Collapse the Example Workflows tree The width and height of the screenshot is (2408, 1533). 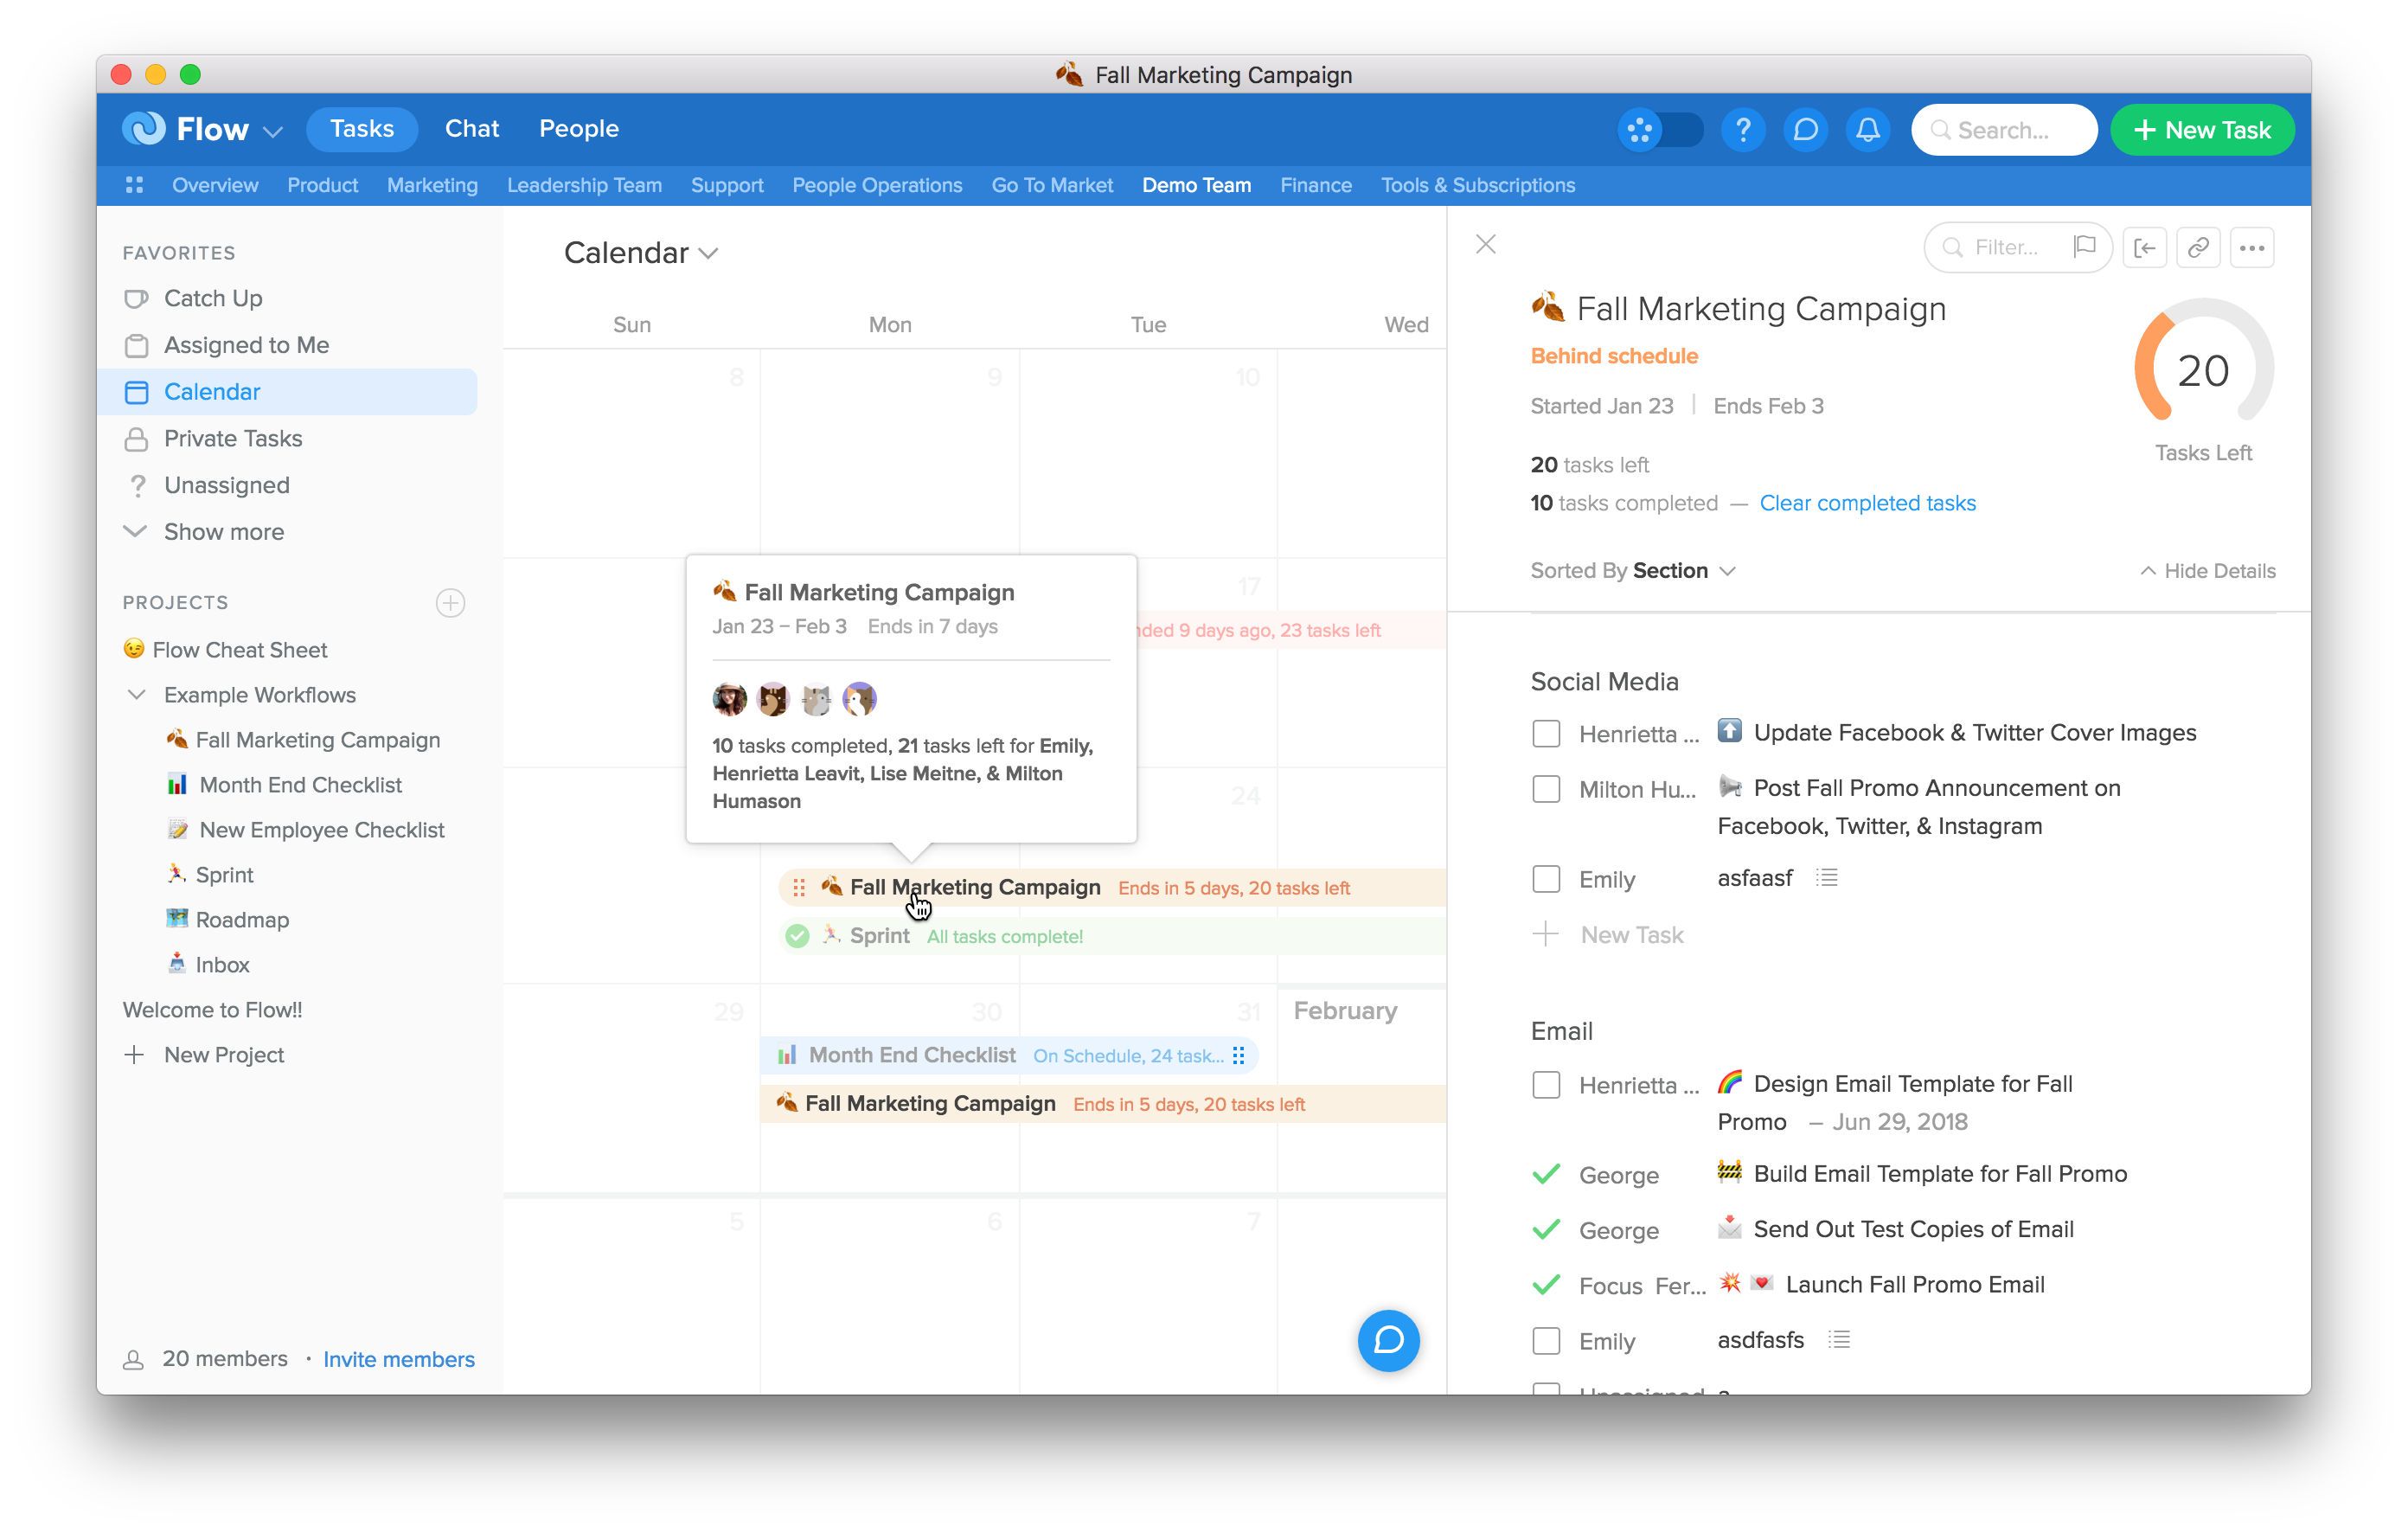pos(137,695)
